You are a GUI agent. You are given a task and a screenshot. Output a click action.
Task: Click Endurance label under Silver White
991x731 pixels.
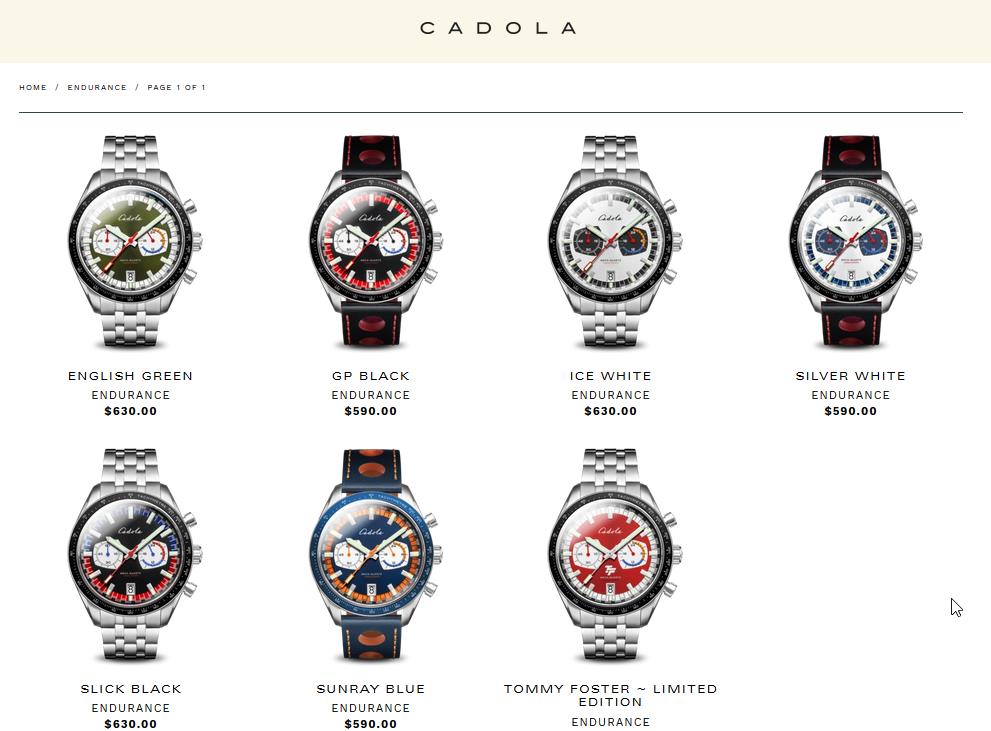coord(851,395)
